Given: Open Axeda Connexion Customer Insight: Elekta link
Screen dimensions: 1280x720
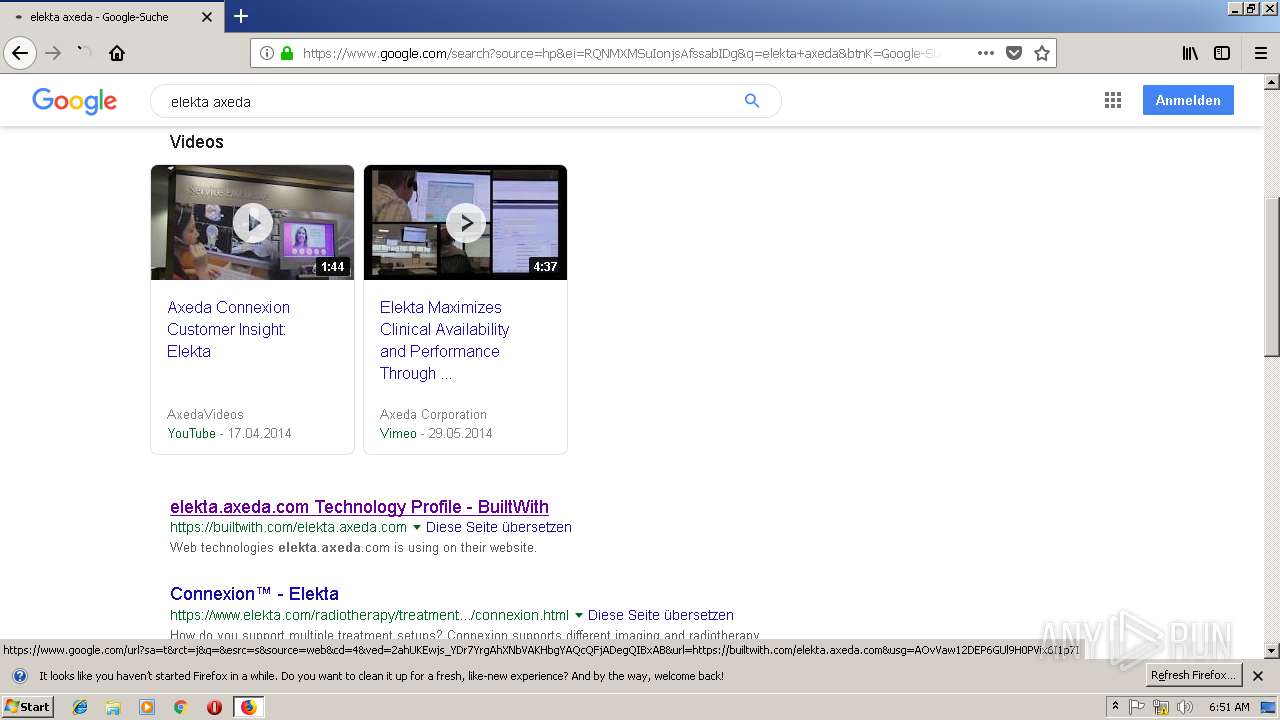Looking at the screenshot, I should pos(228,329).
